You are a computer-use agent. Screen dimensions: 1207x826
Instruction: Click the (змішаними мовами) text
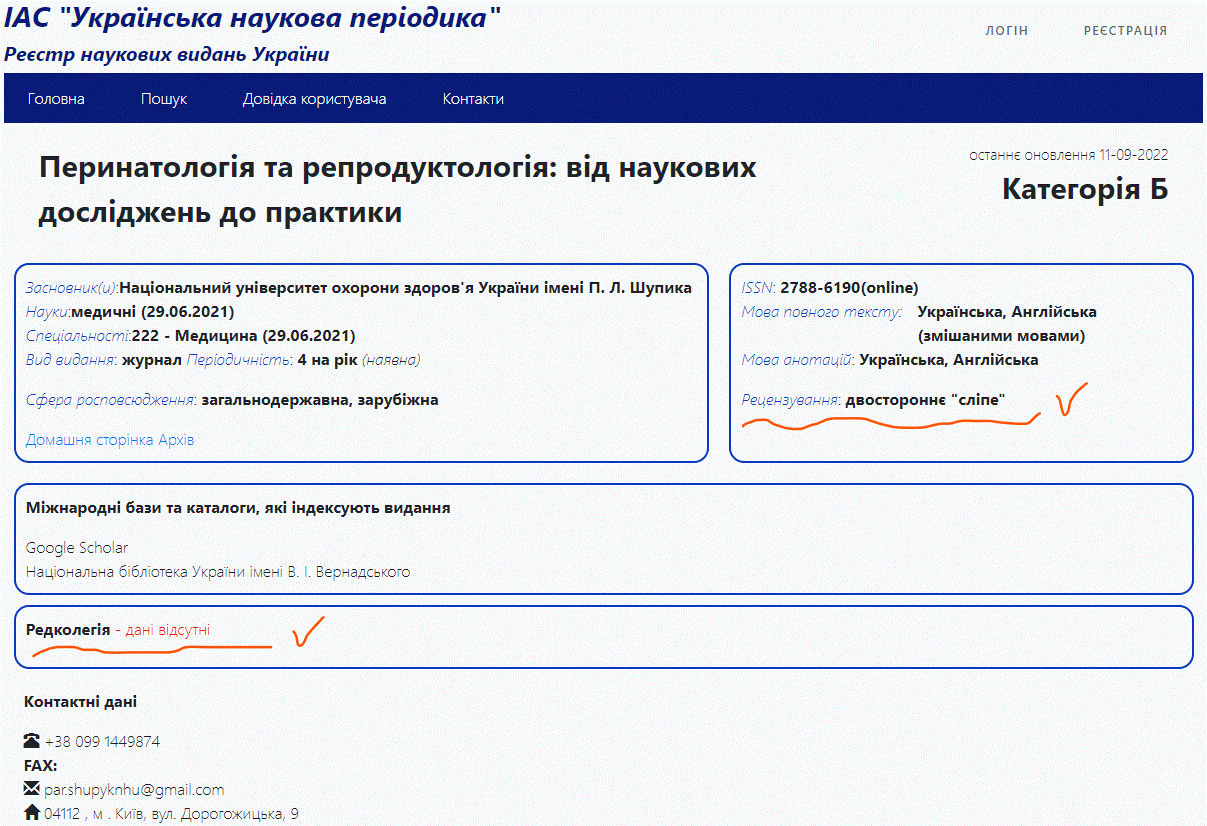click(x=1001, y=336)
